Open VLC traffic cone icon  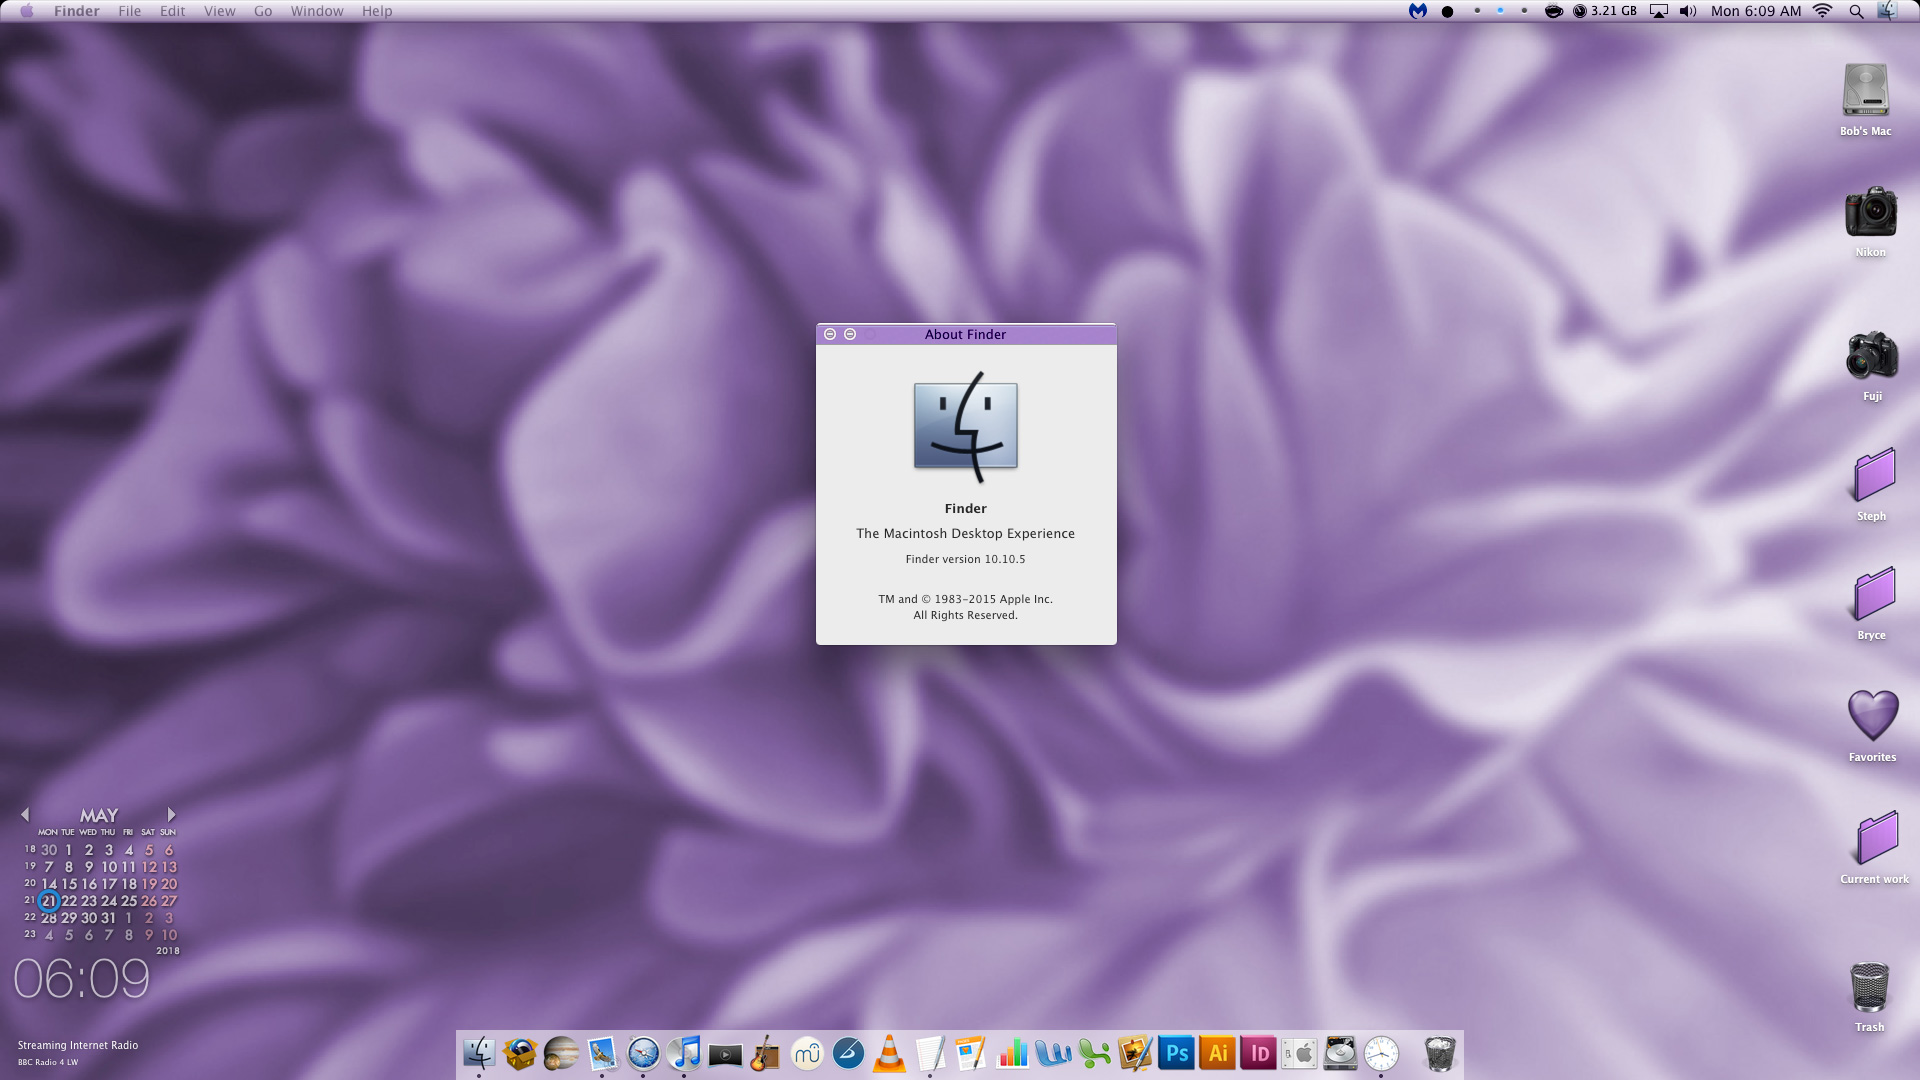(x=888, y=1053)
